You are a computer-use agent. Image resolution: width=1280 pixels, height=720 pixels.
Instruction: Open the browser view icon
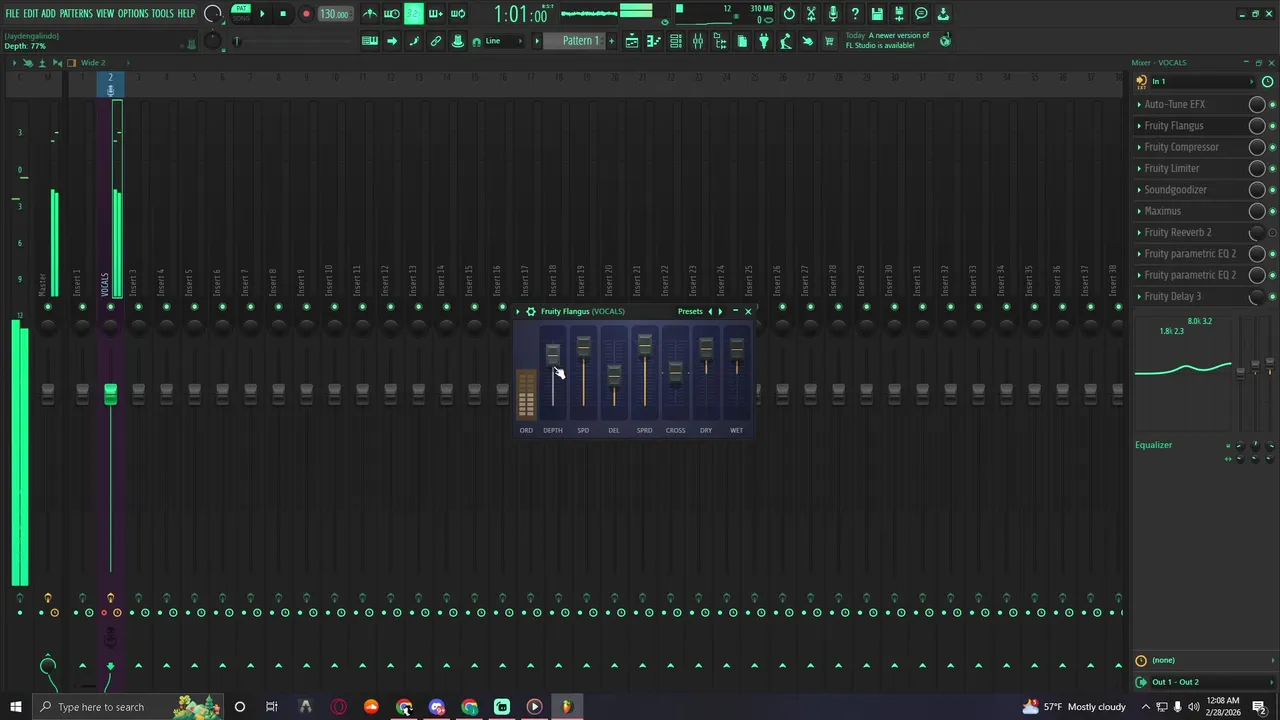(x=720, y=41)
